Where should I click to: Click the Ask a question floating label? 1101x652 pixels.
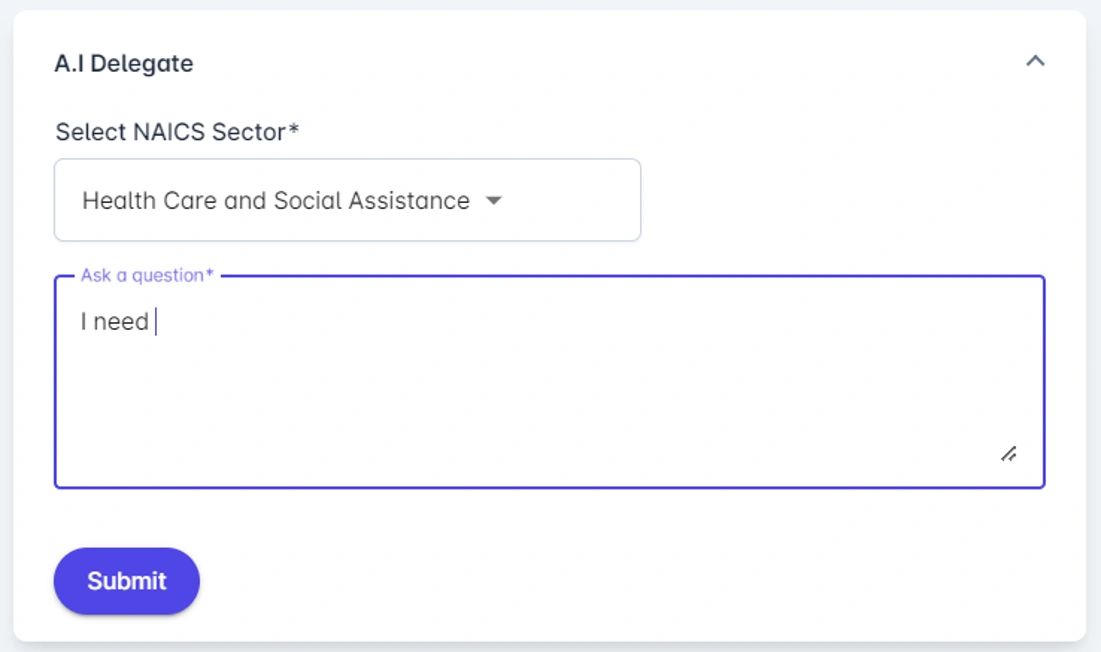(x=147, y=275)
